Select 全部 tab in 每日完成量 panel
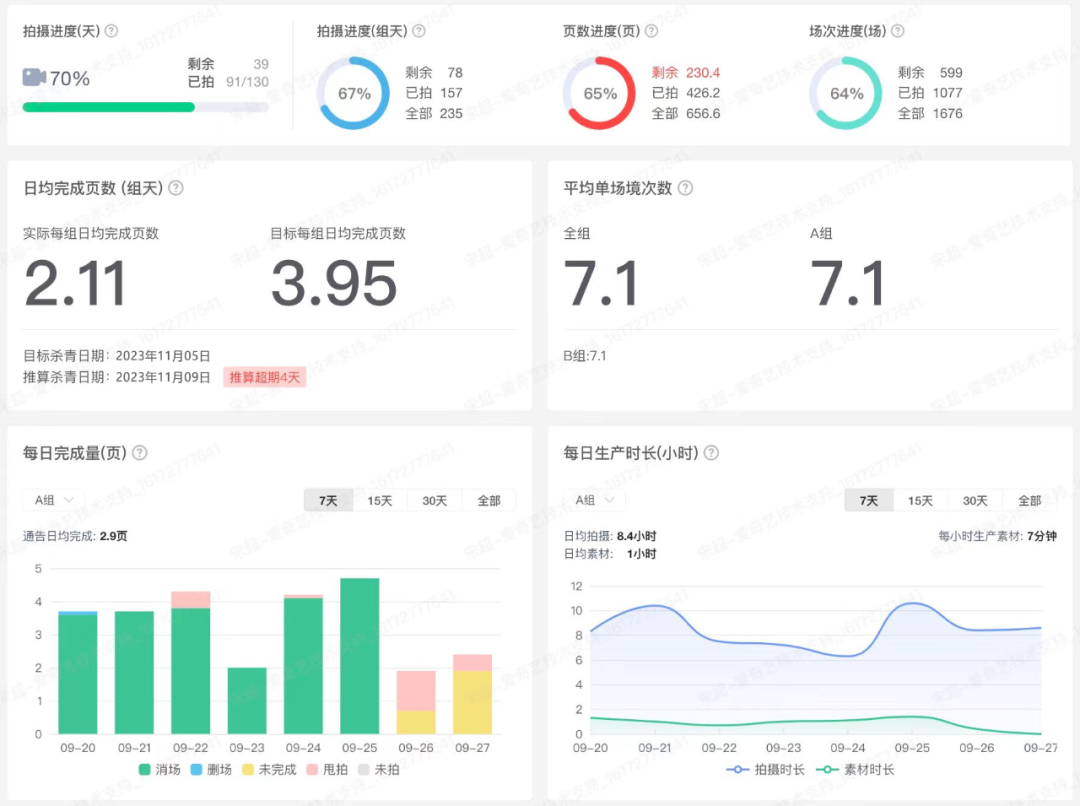The image size is (1080, 806). pos(489,501)
